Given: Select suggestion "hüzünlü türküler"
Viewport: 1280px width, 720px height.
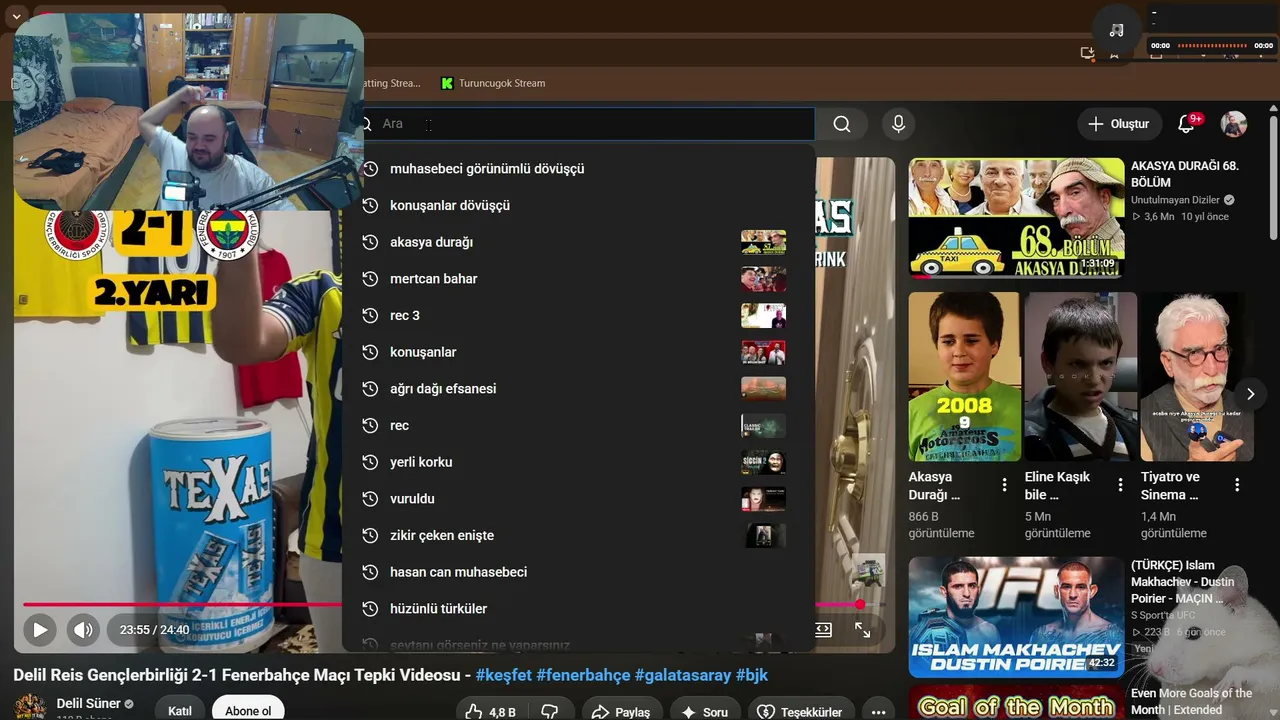Looking at the screenshot, I should pos(578,609).
